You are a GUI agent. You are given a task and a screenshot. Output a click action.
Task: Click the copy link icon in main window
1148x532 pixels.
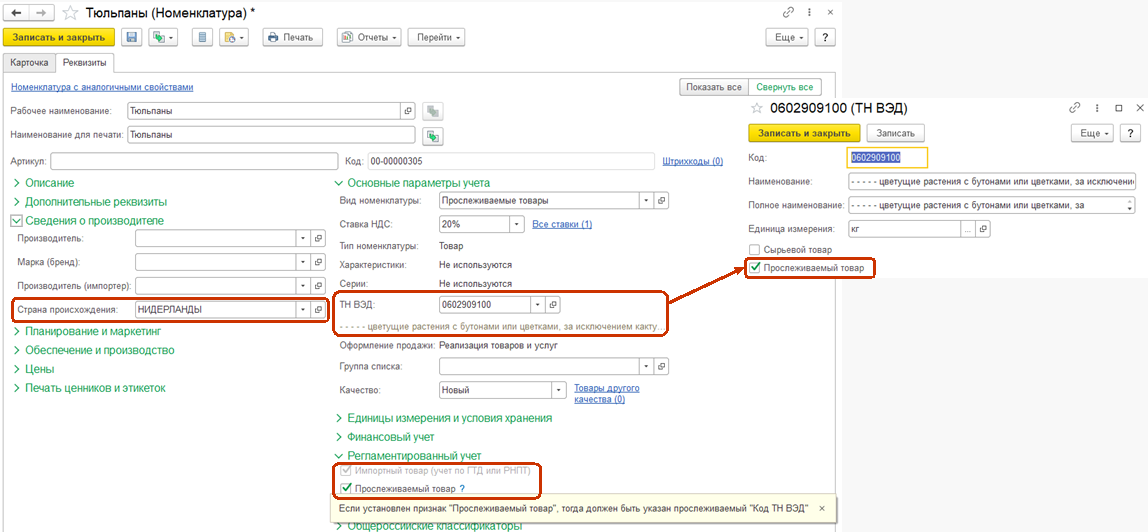788,11
